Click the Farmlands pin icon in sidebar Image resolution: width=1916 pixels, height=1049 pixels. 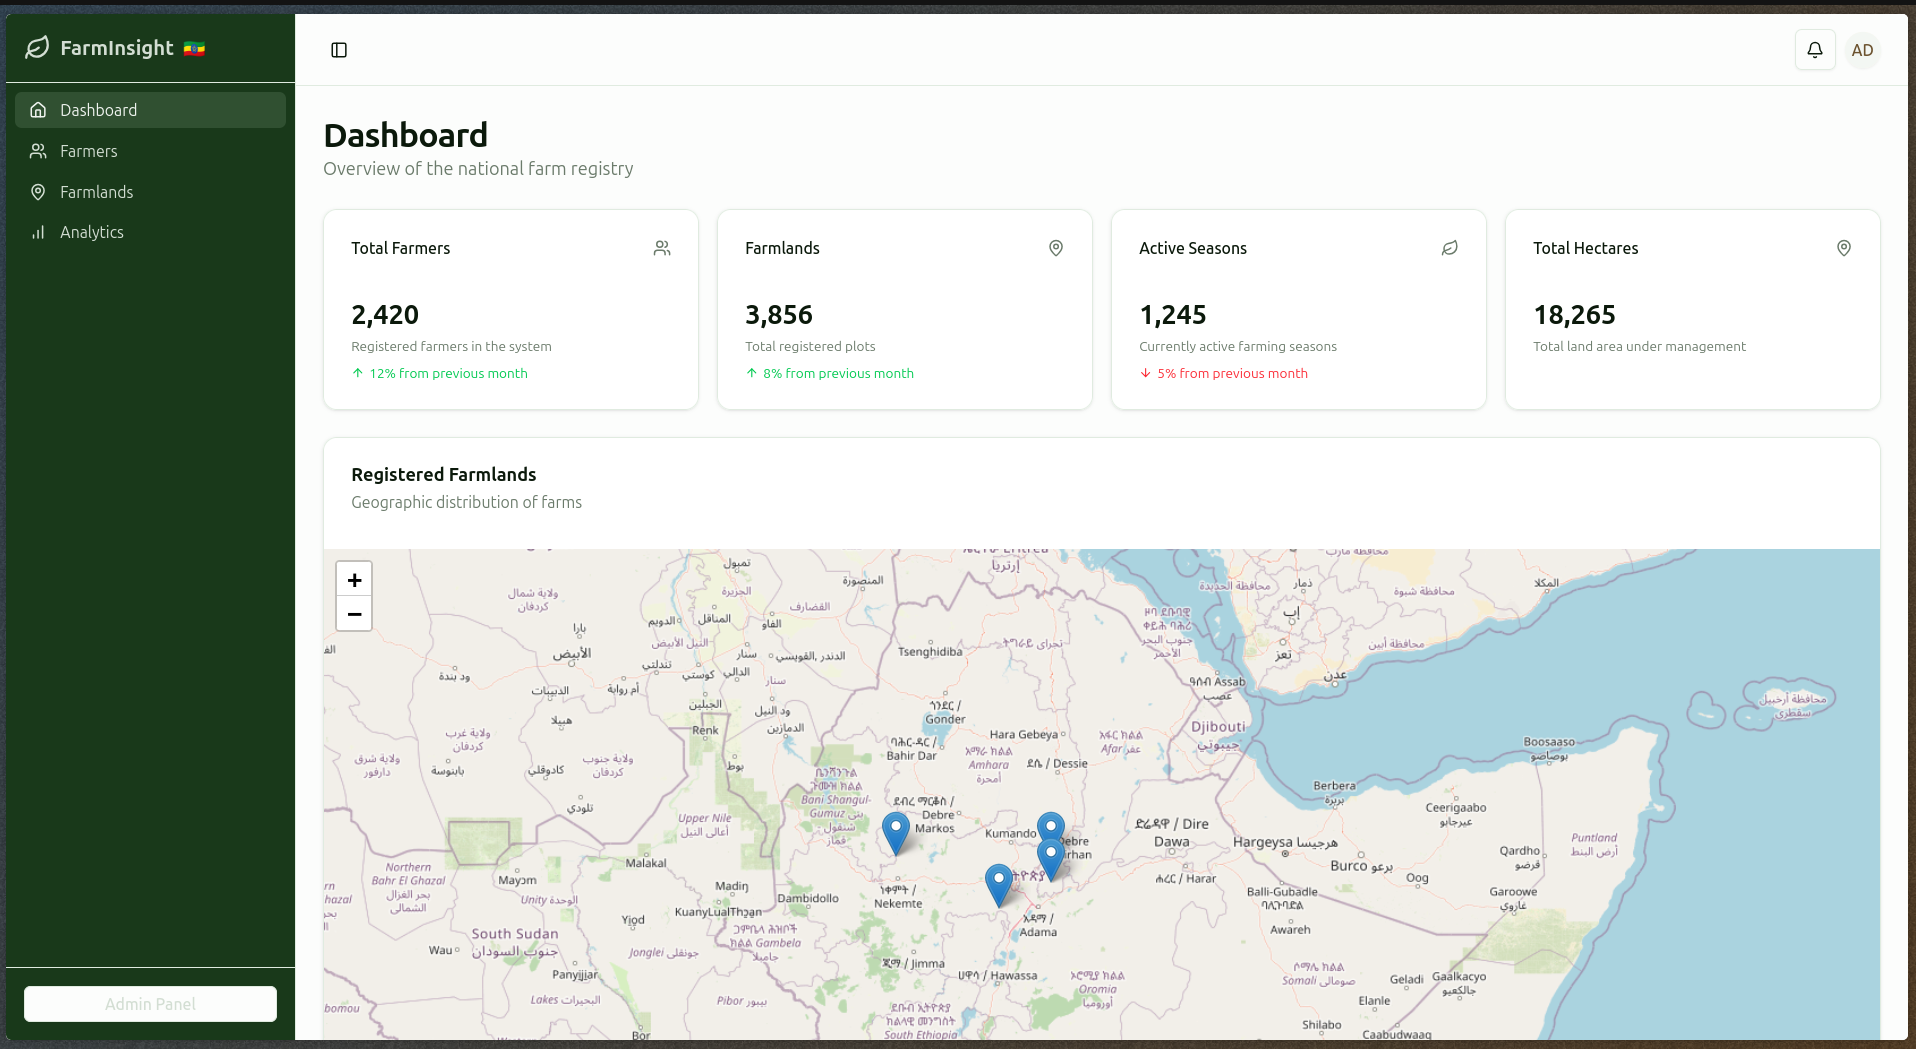pyautogui.click(x=38, y=192)
